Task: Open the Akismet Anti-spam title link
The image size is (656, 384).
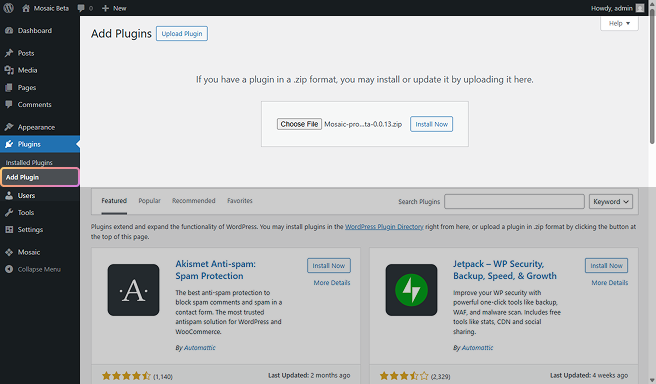Action: tap(215, 270)
